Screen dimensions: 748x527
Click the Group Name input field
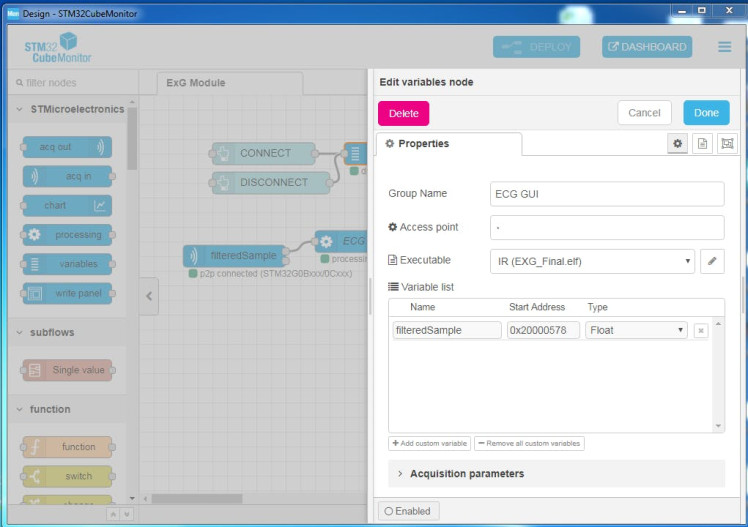tap(608, 194)
